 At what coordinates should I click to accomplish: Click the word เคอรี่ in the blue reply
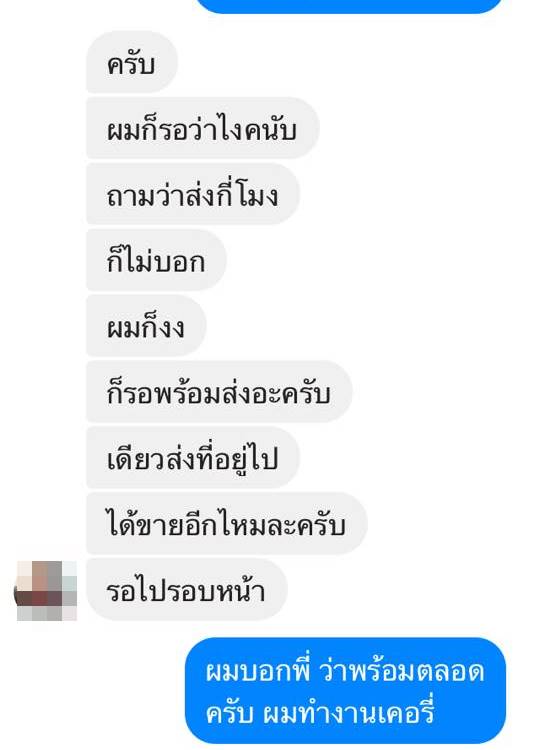pos(406,712)
